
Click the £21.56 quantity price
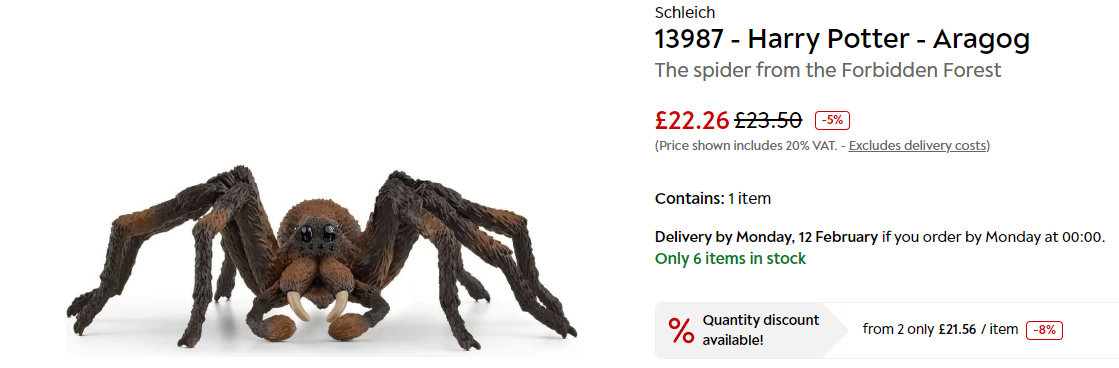click(958, 329)
